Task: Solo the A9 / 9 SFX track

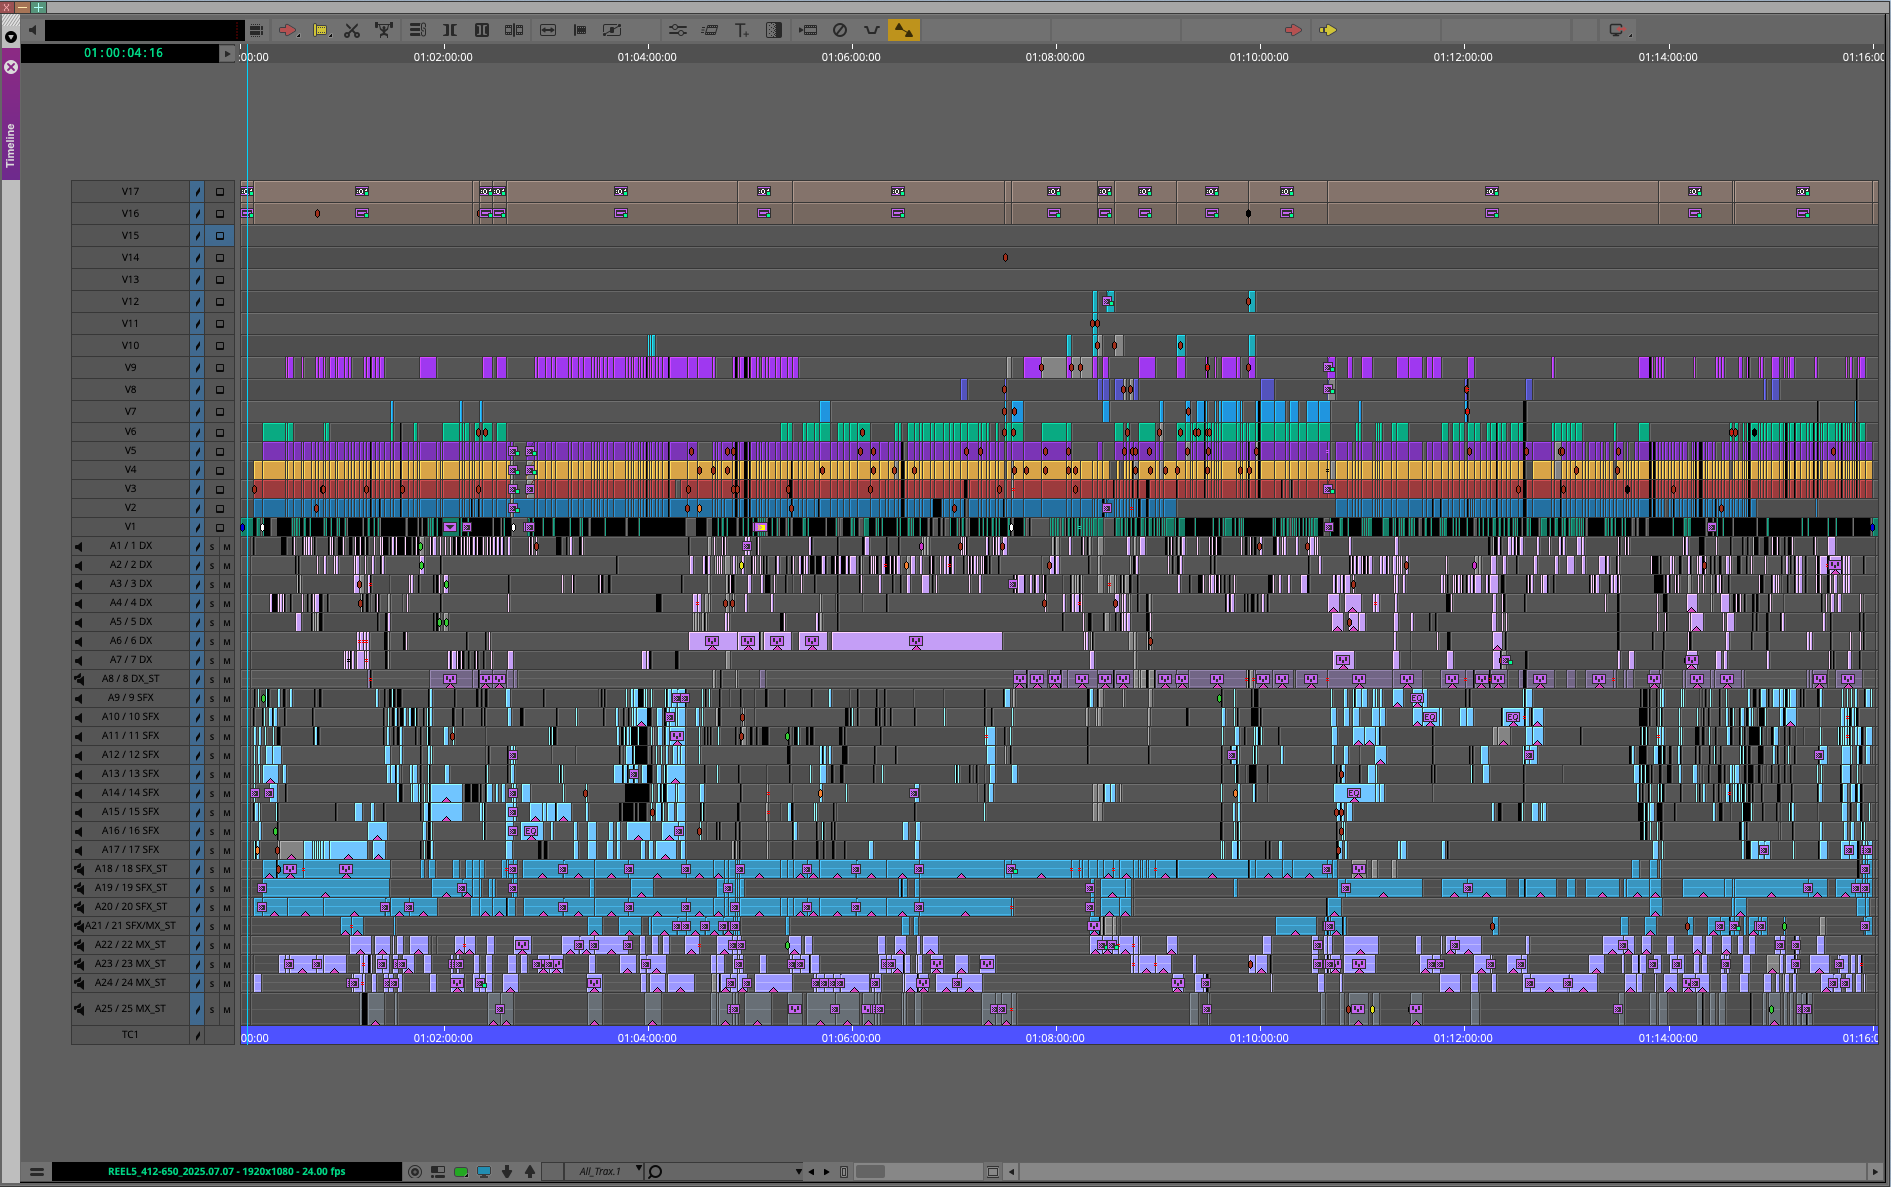Action: click(x=212, y=699)
